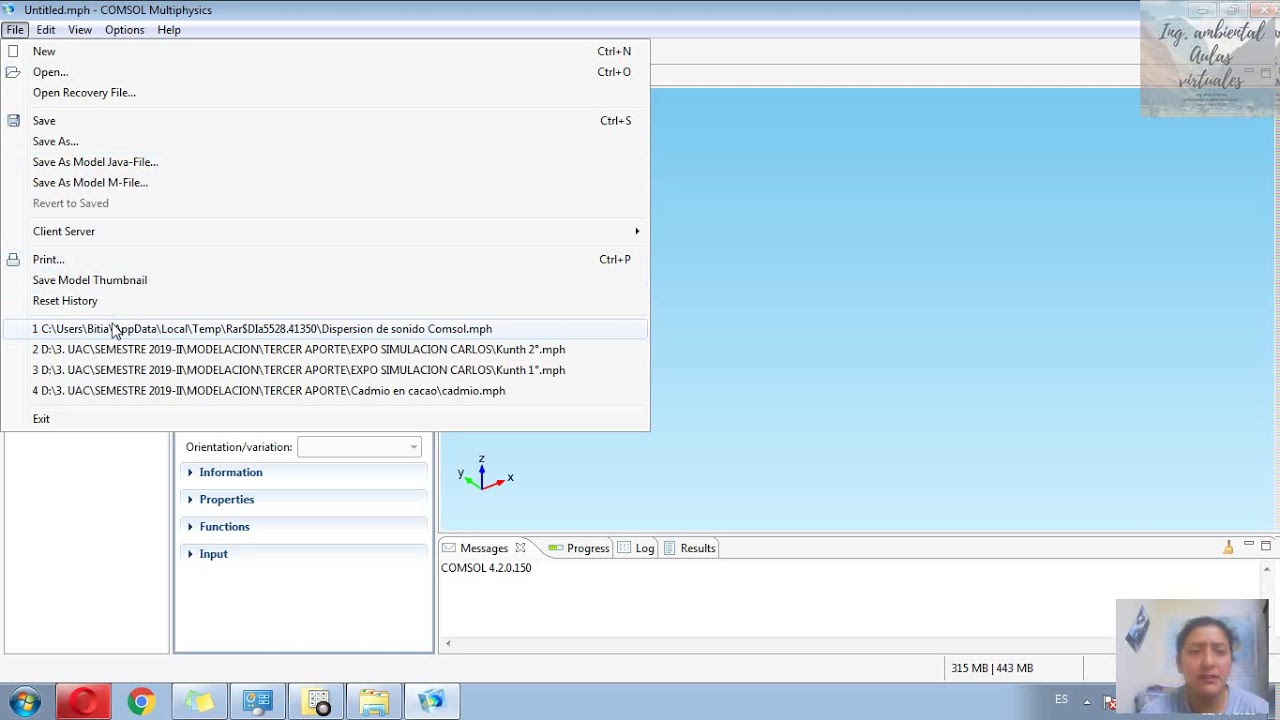Click the Open folder icon in menu
Viewport: 1280px width, 720px height.
[13, 72]
